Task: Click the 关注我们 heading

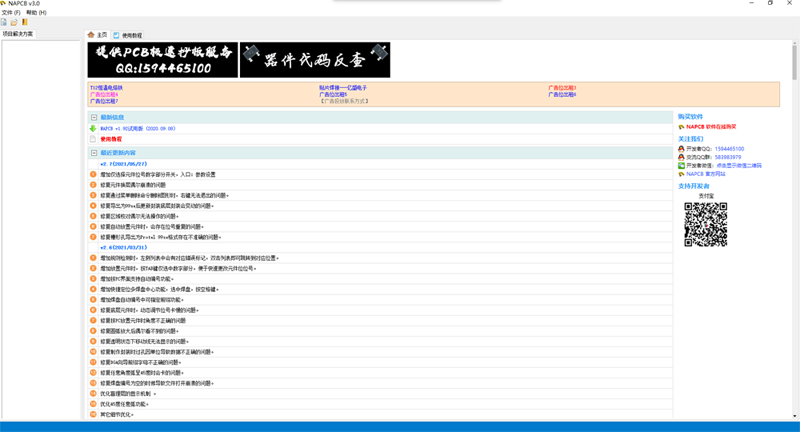Action: pyautogui.click(x=690, y=139)
